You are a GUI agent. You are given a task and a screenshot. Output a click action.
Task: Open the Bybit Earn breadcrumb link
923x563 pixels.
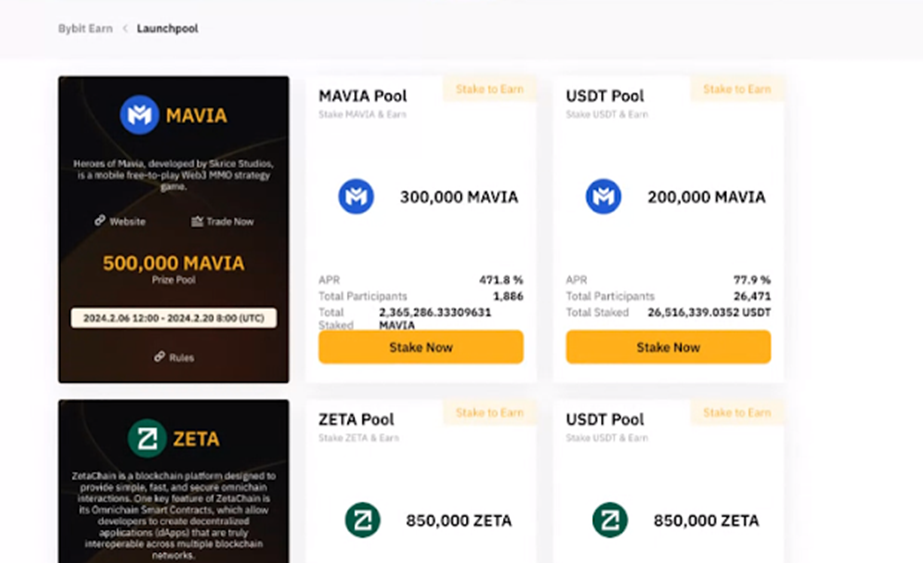pos(85,28)
